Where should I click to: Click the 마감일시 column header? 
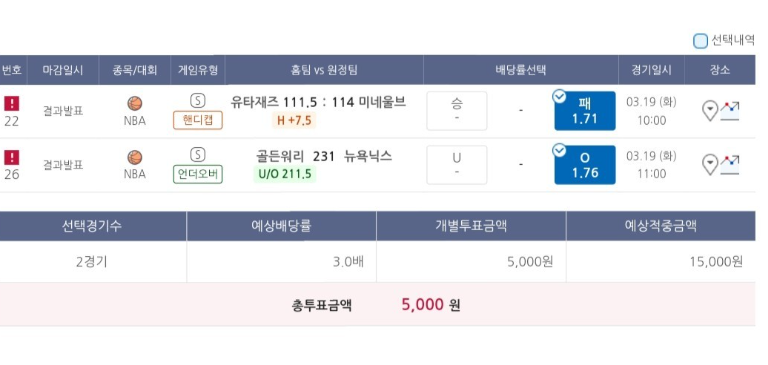click(63, 70)
